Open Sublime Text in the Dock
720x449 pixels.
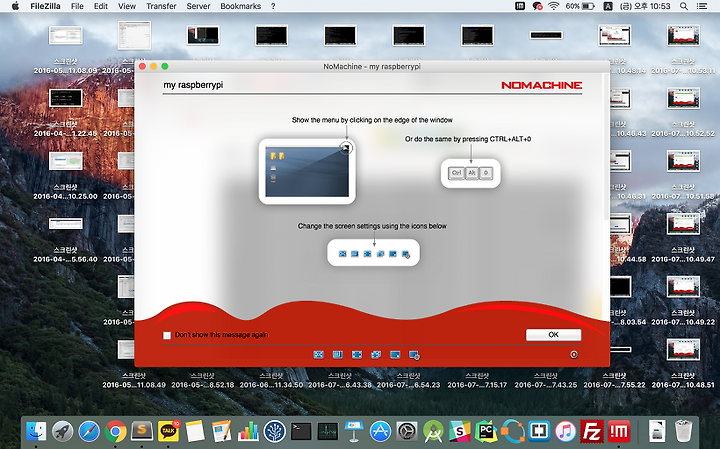142,432
